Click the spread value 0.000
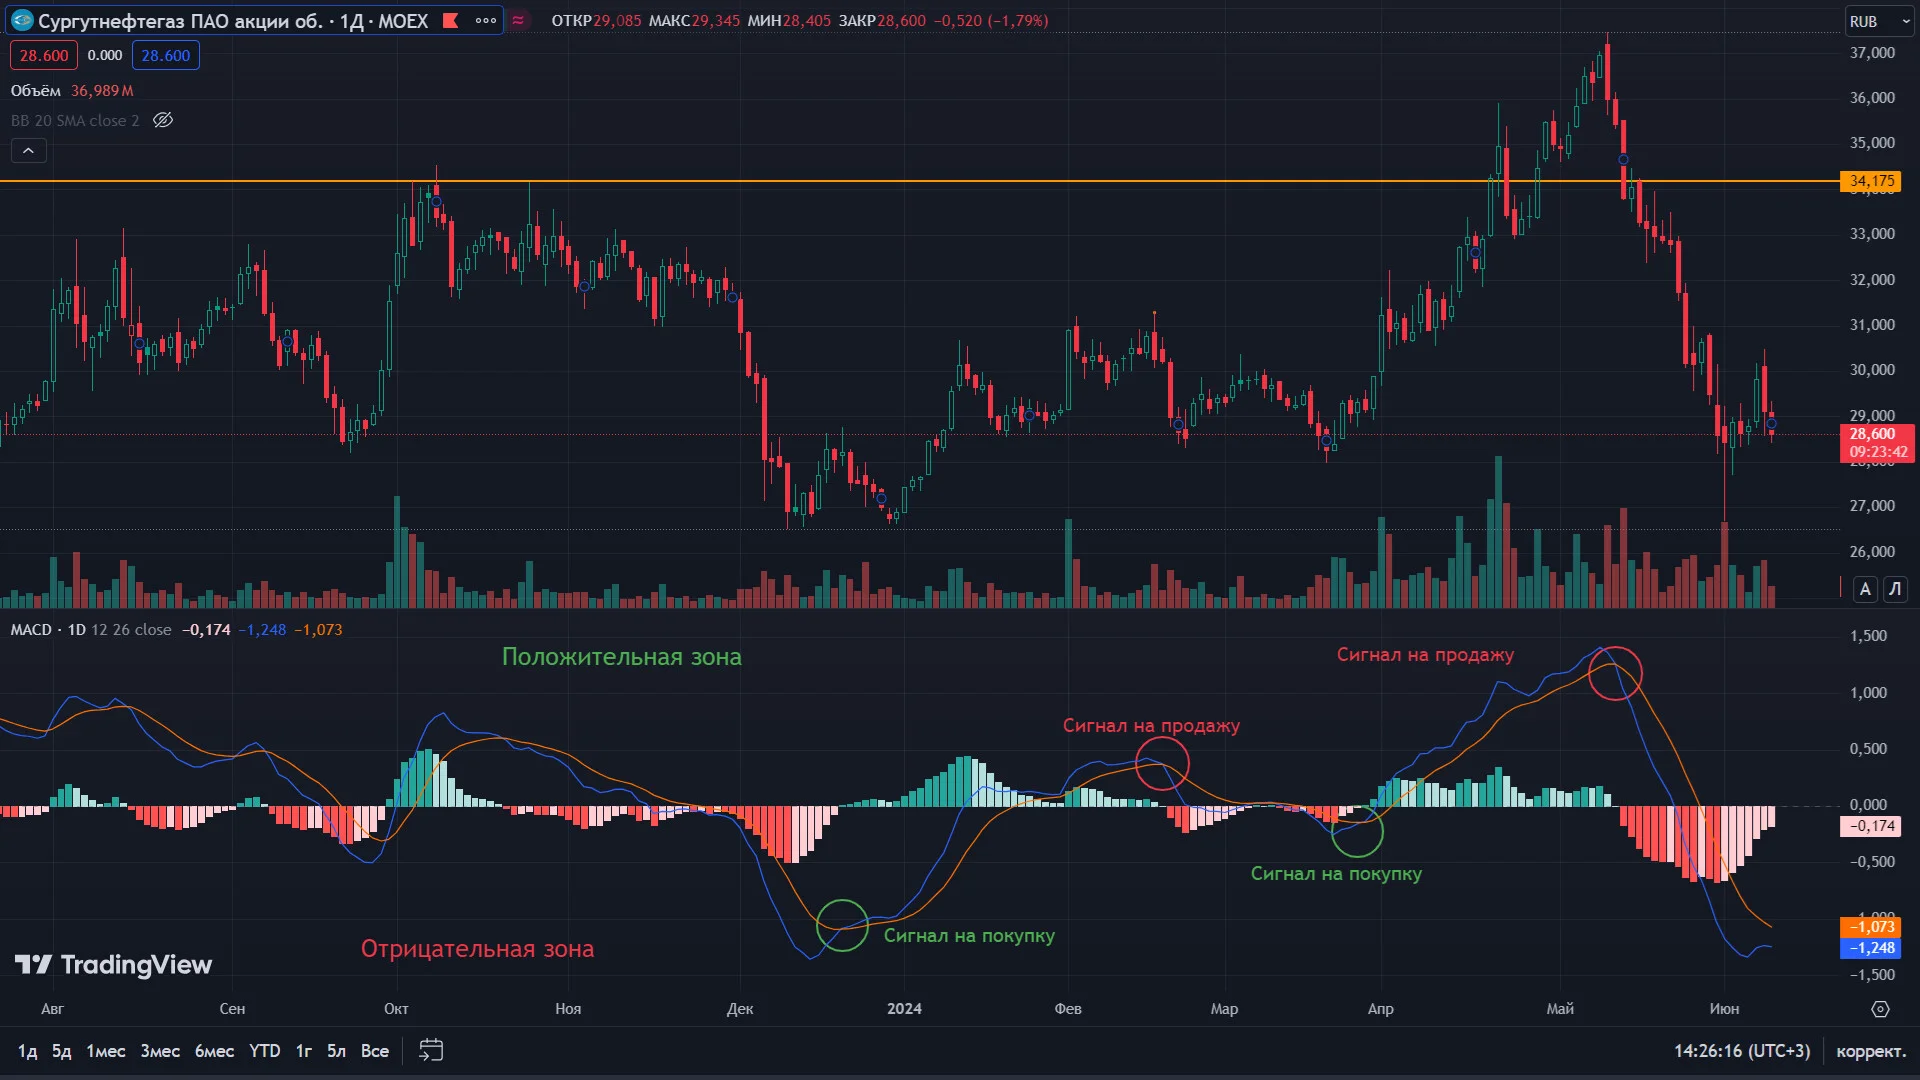 [x=105, y=55]
